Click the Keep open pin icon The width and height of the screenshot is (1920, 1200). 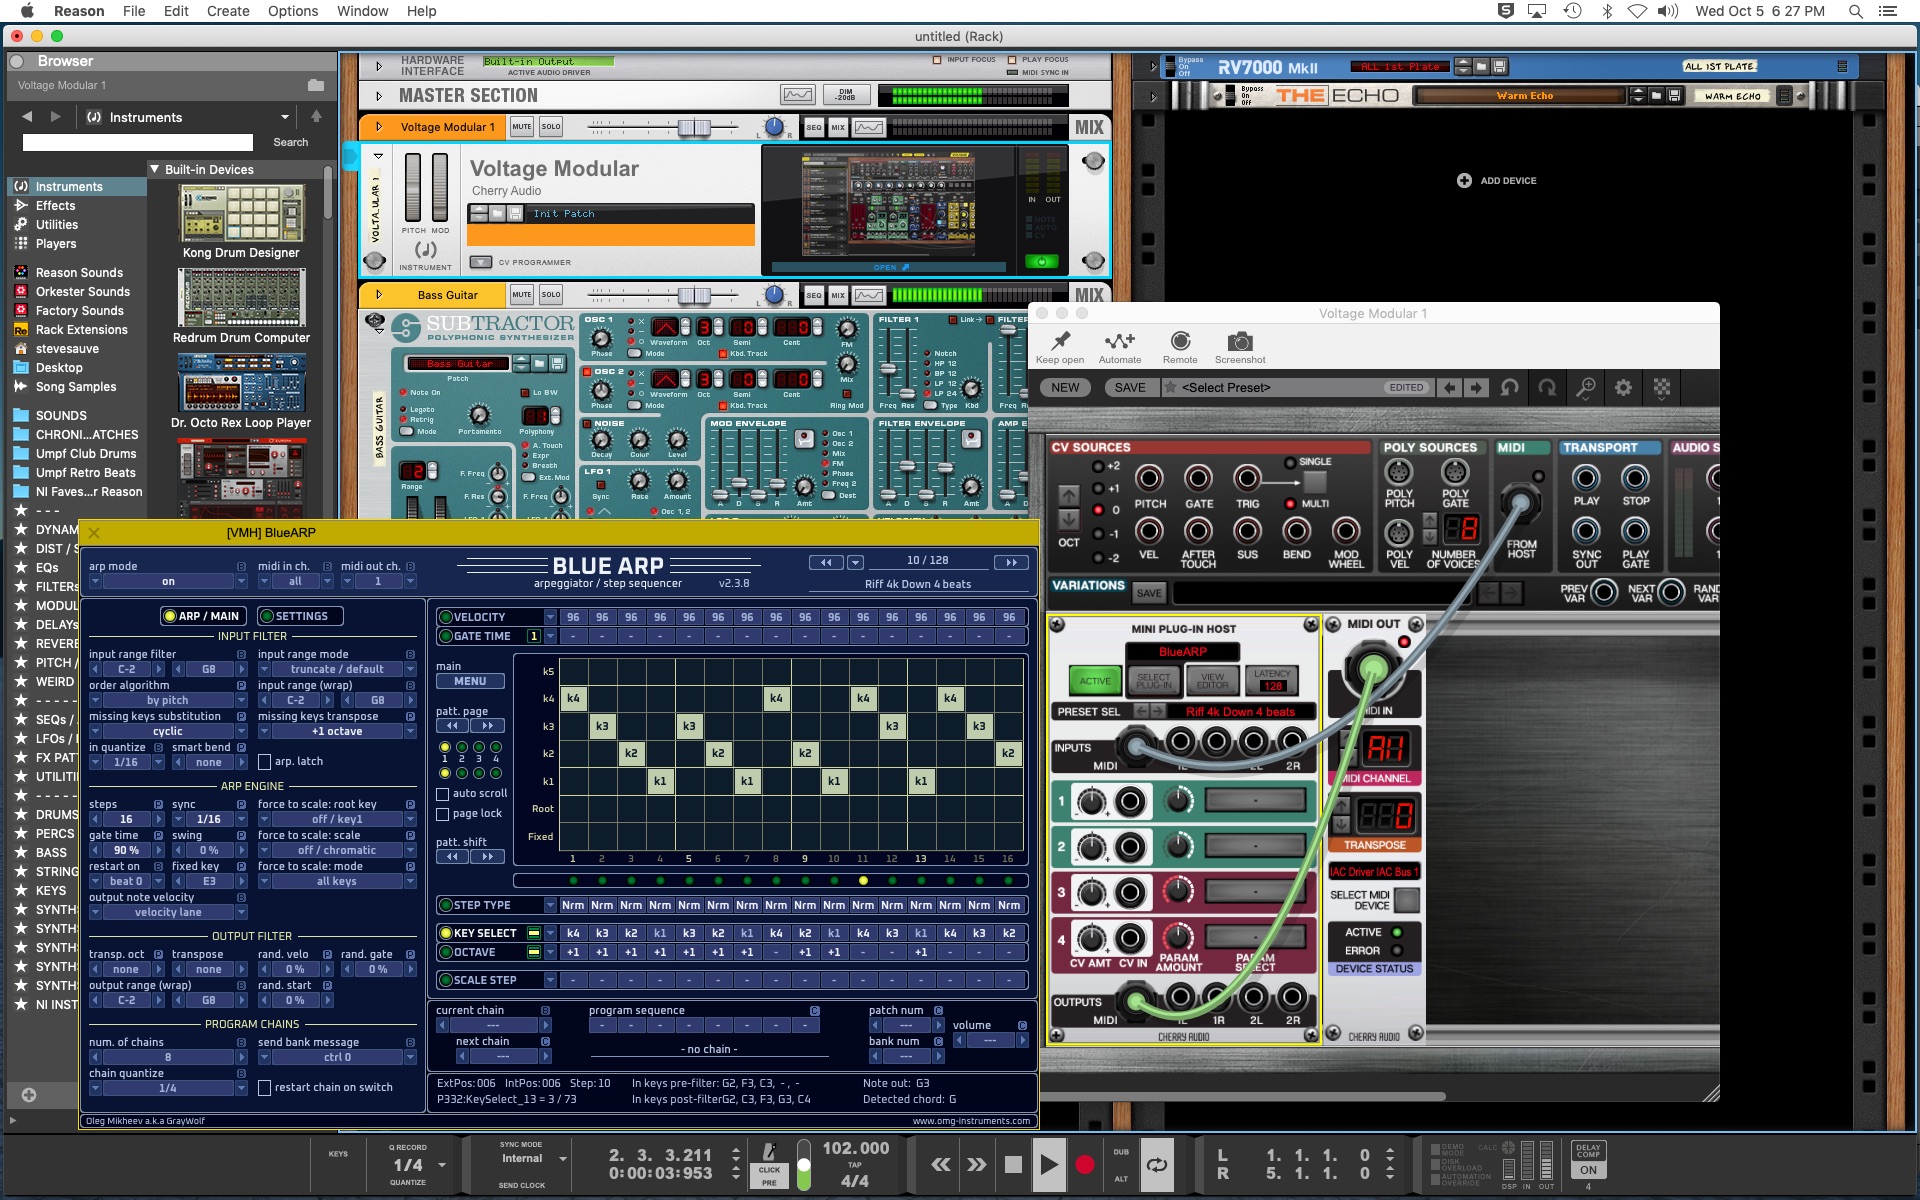click(1060, 341)
